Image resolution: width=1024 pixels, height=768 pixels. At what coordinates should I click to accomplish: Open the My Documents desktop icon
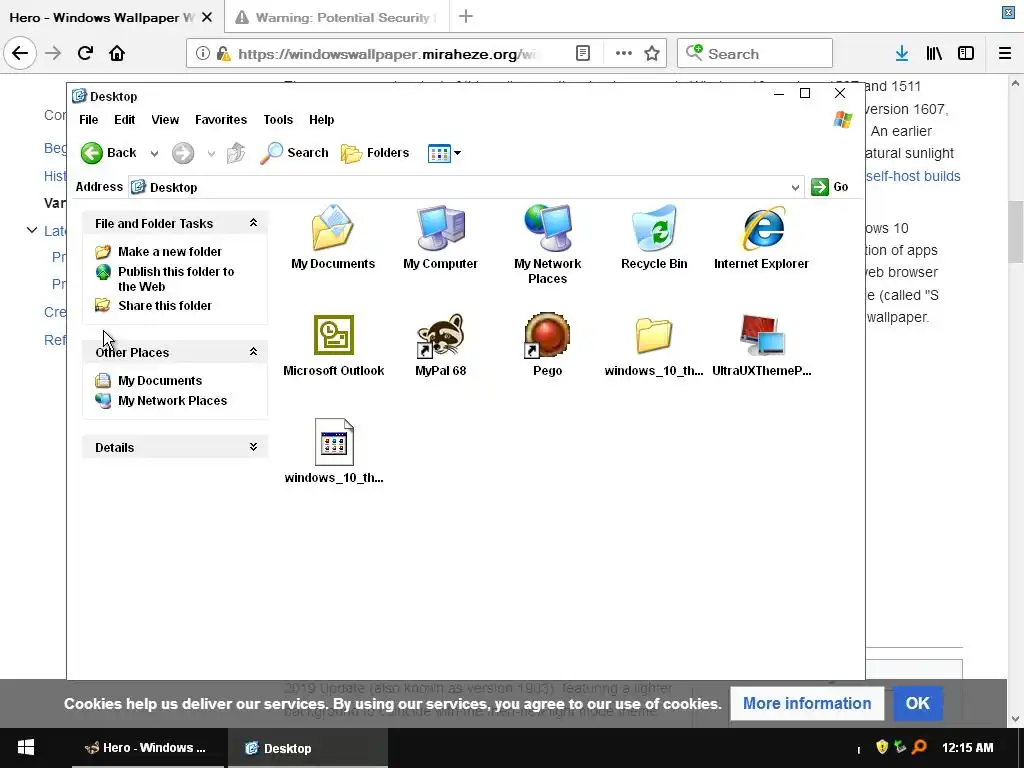pyautogui.click(x=333, y=238)
